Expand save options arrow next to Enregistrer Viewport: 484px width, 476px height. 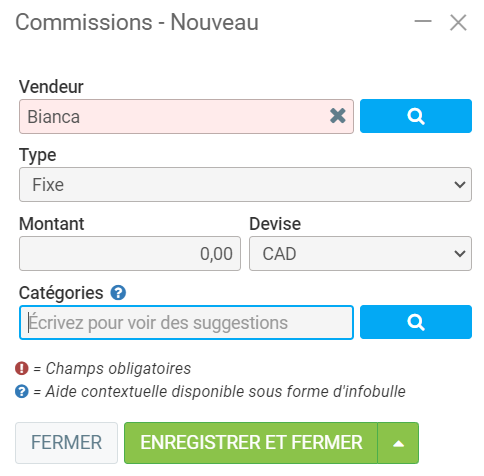pos(398,443)
